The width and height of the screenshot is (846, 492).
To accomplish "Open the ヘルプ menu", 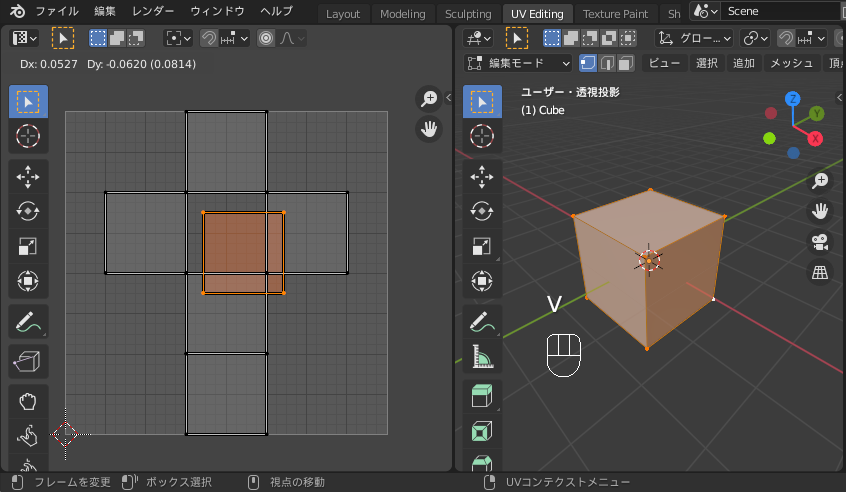I will click(x=276, y=11).
